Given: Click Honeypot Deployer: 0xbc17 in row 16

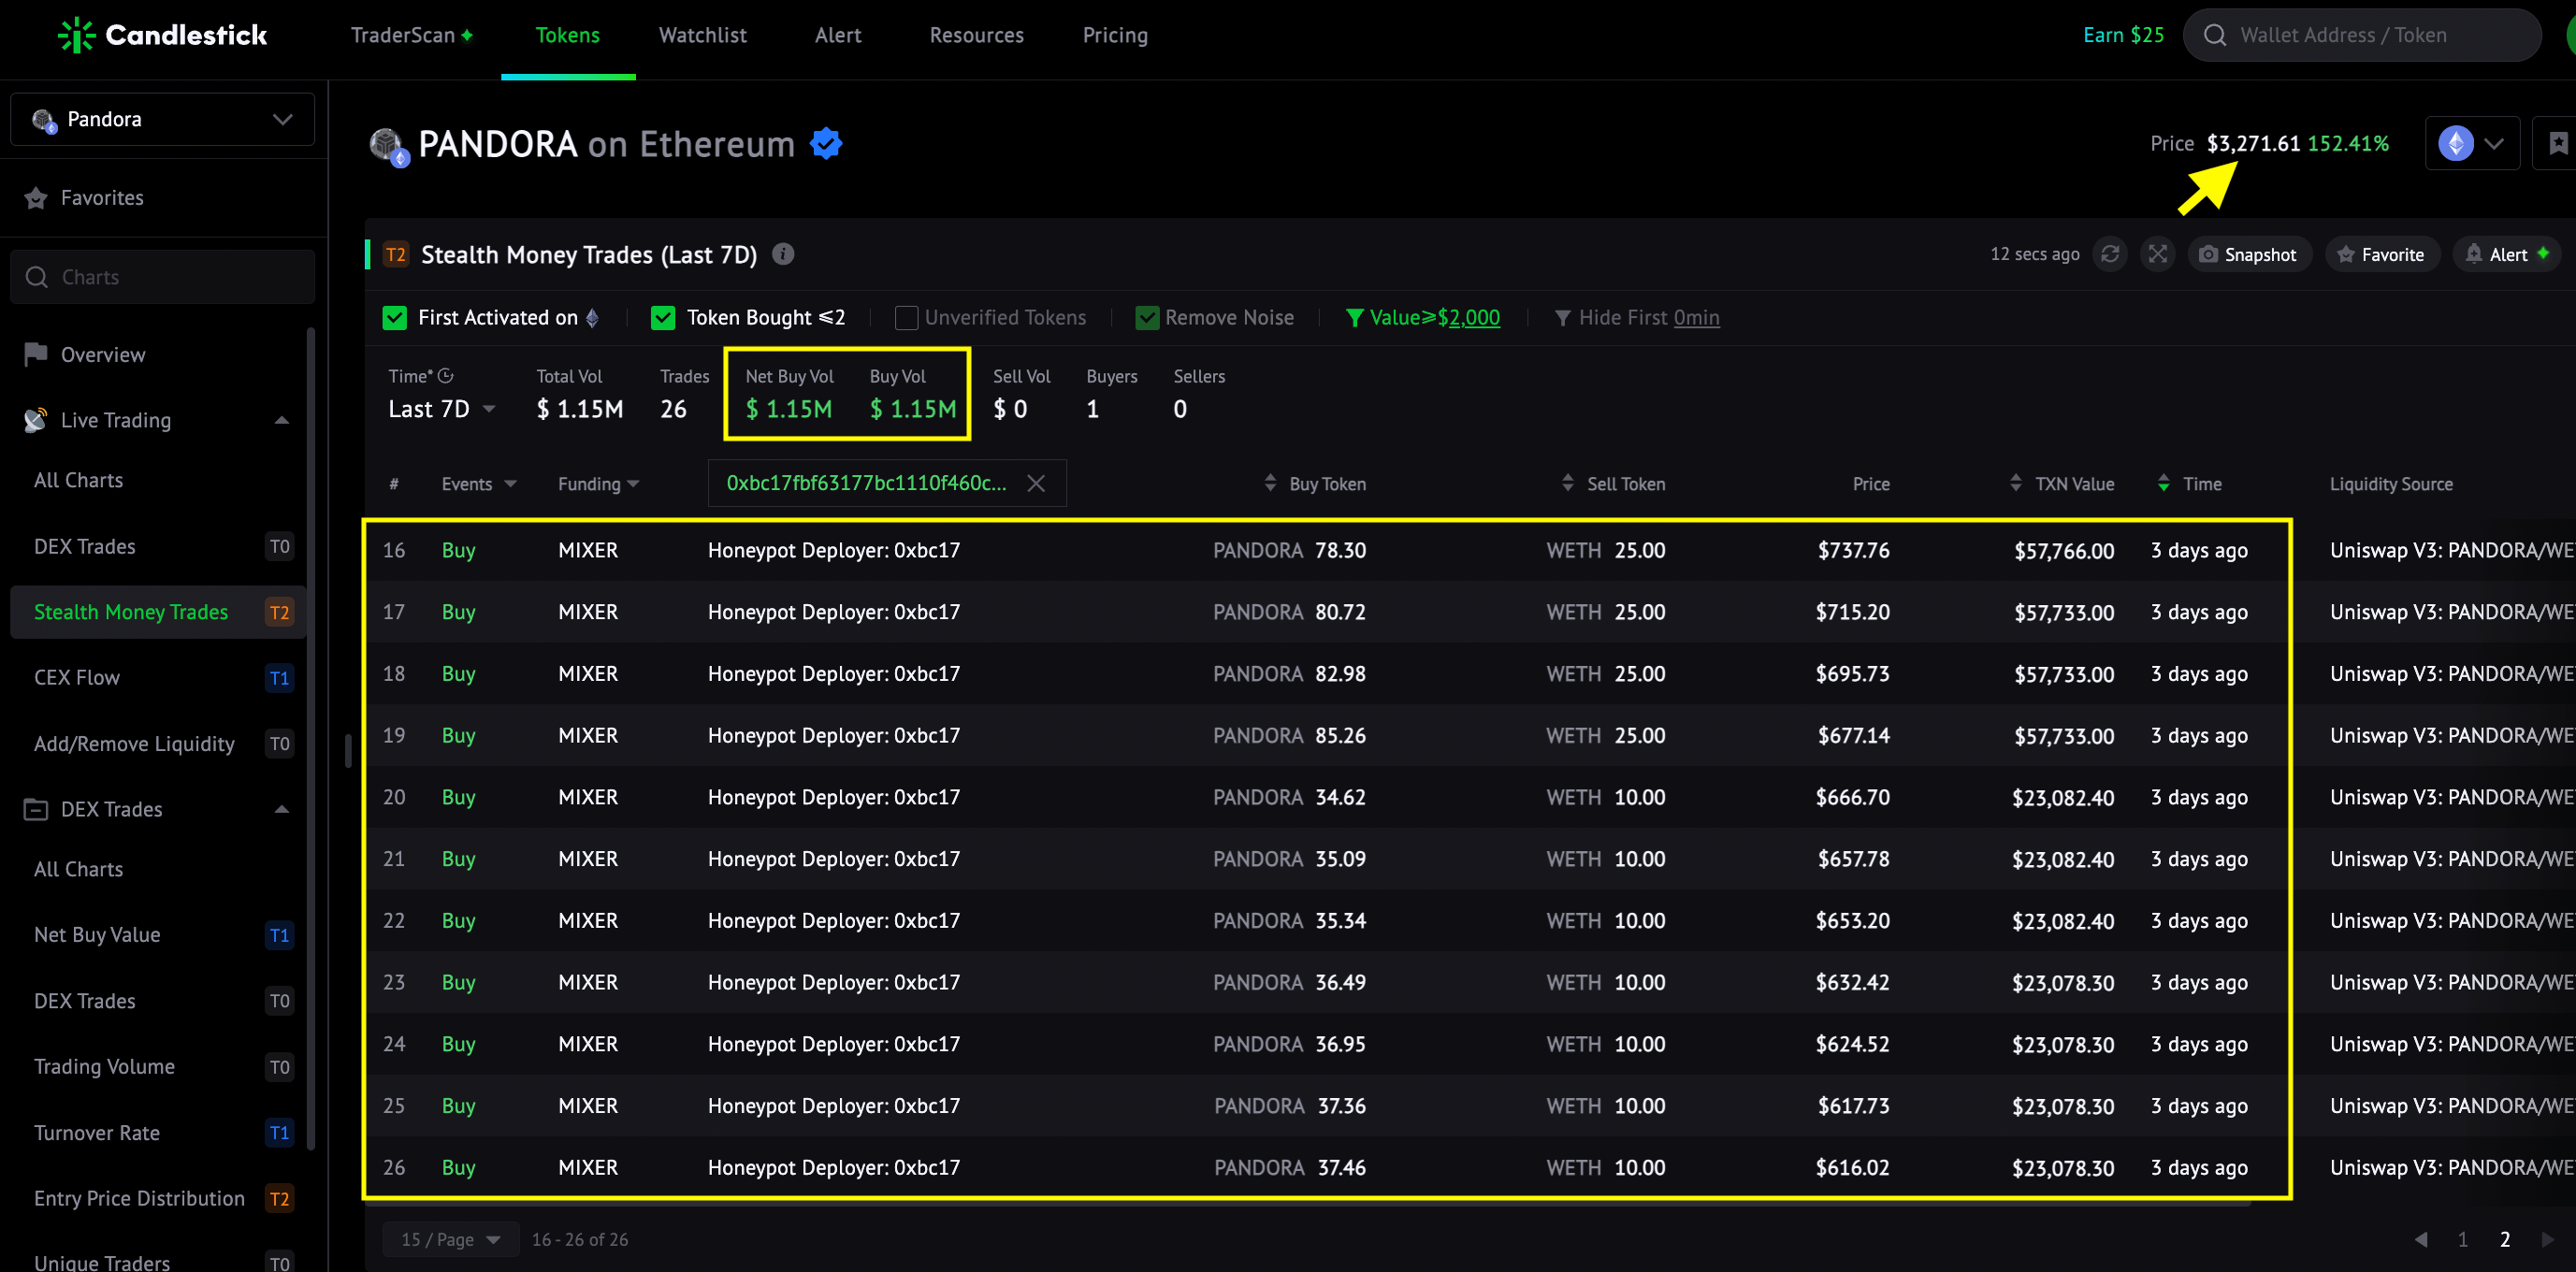Looking at the screenshot, I should pos(833,550).
